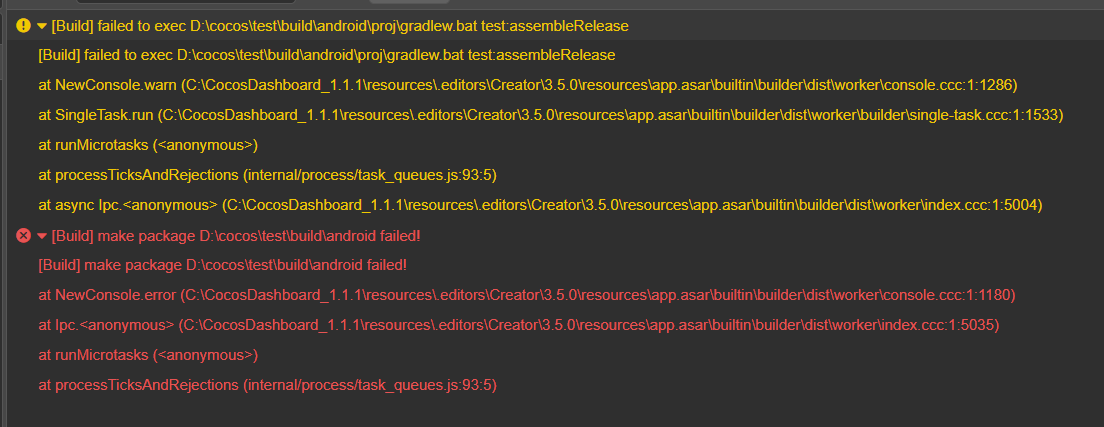1104x427 pixels.
Task: Click the repeated red make package message
Action: [222, 265]
